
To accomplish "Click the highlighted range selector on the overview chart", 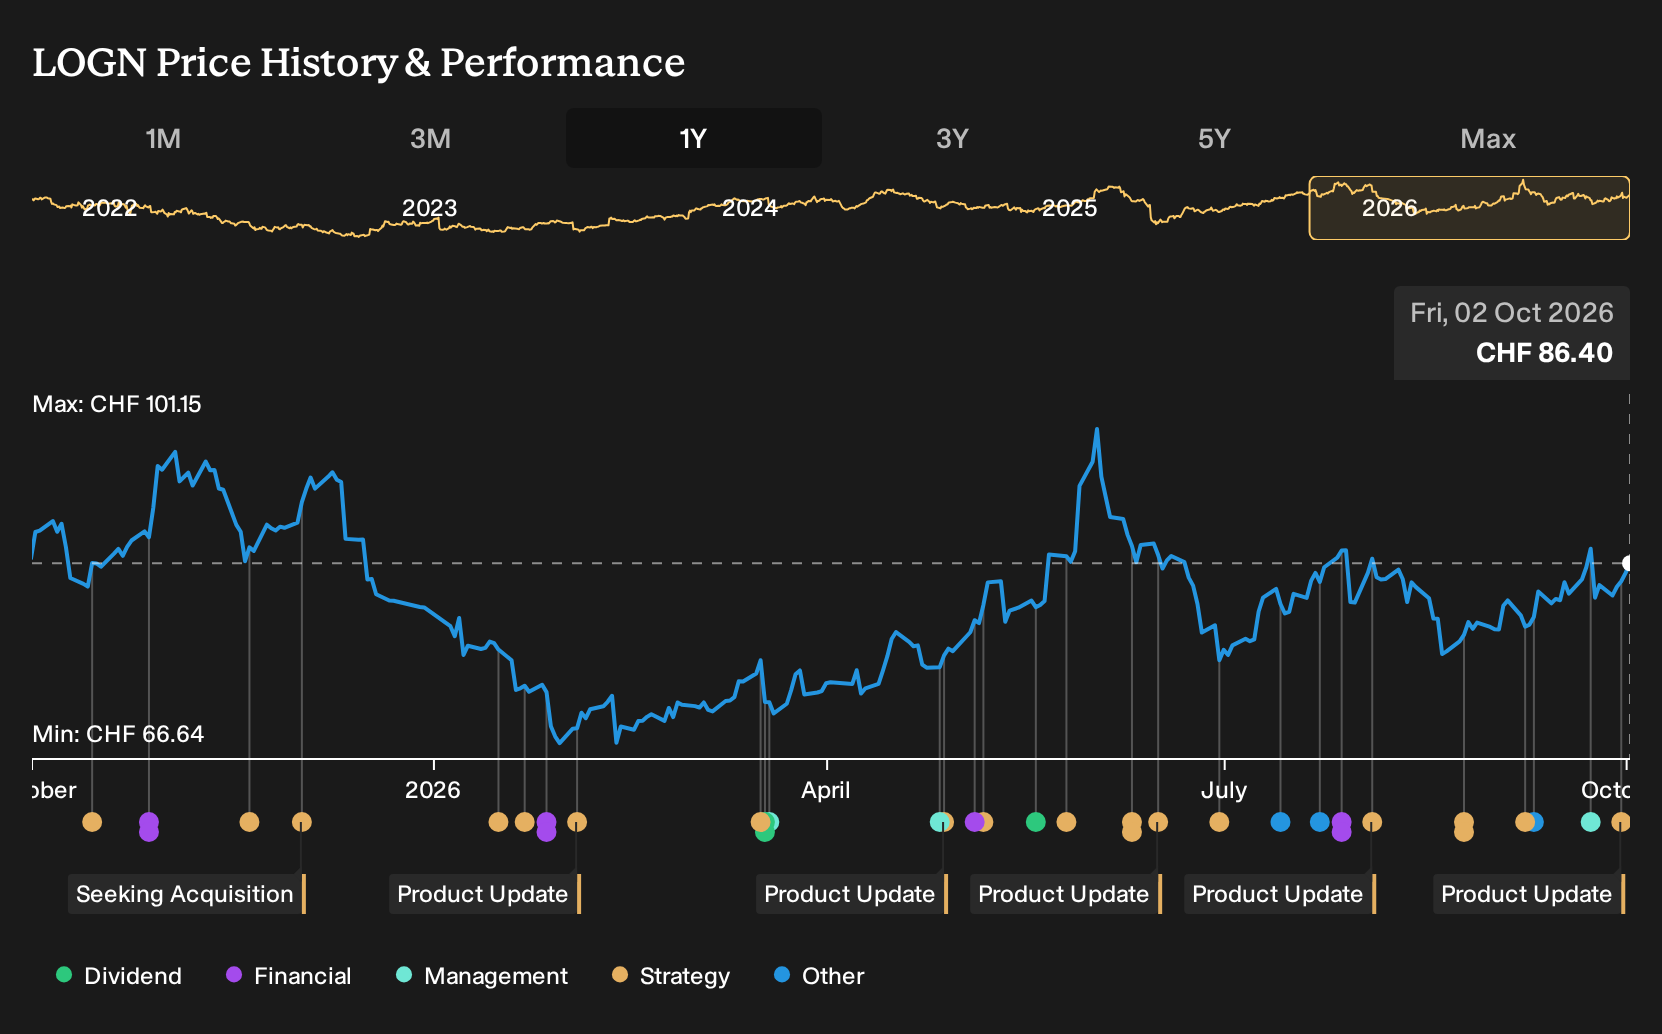I will (1469, 208).
